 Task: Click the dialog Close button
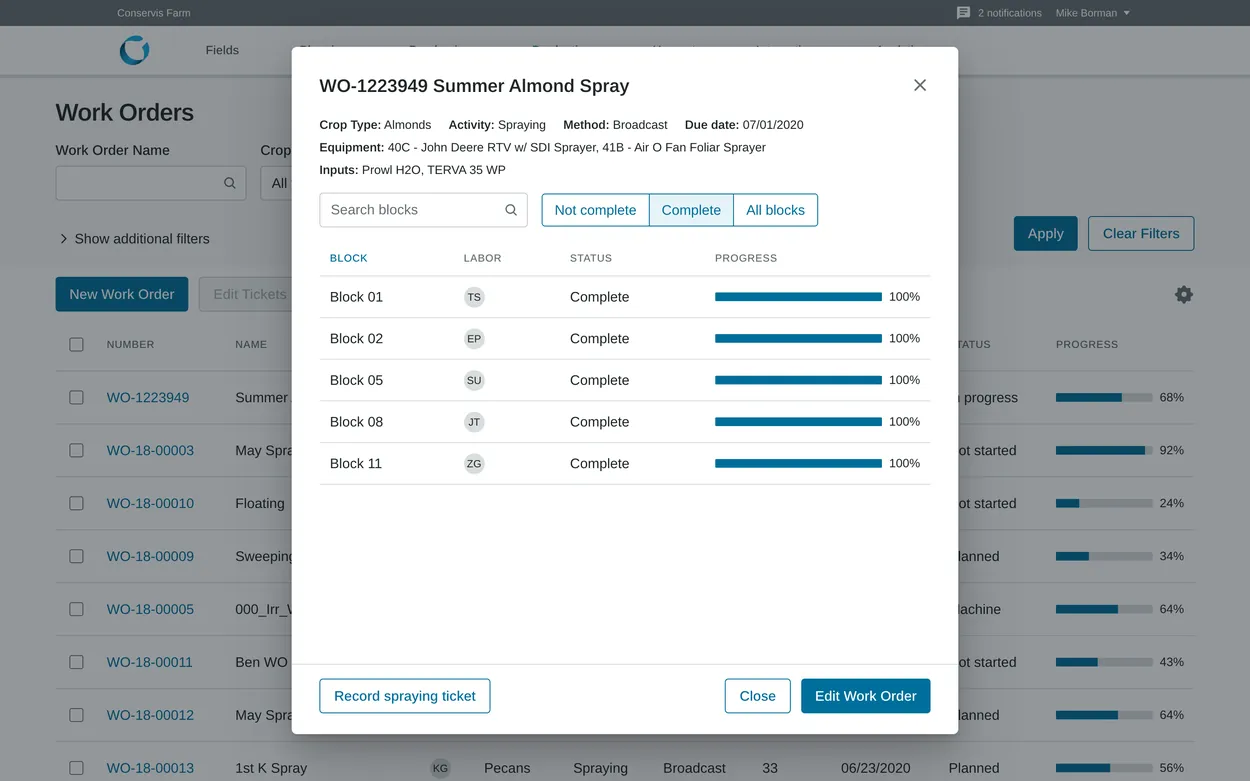tap(758, 696)
